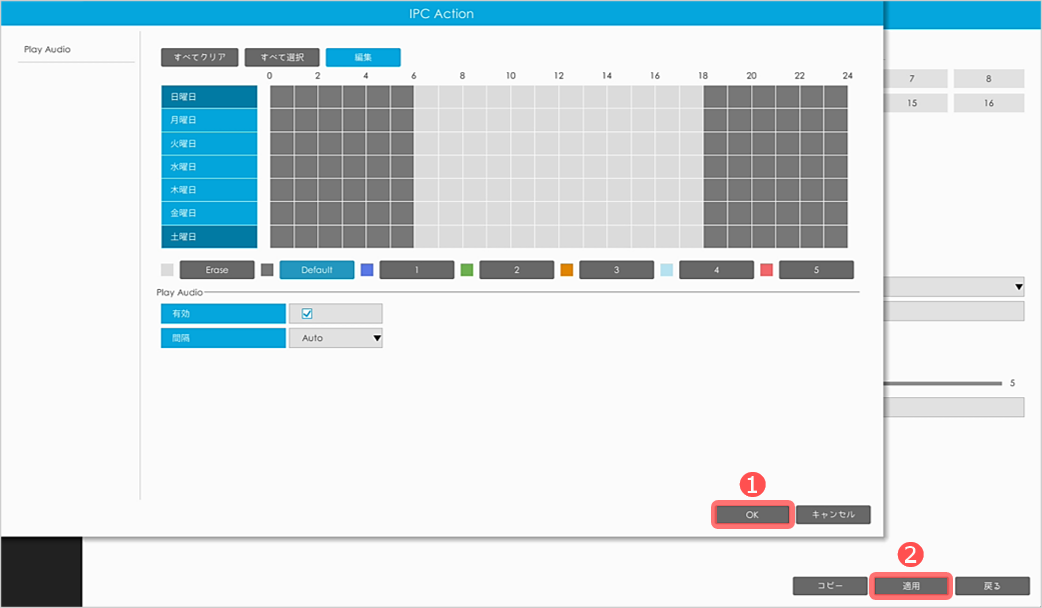Click the green color swatch for schedule 2

pyautogui.click(x=467, y=270)
